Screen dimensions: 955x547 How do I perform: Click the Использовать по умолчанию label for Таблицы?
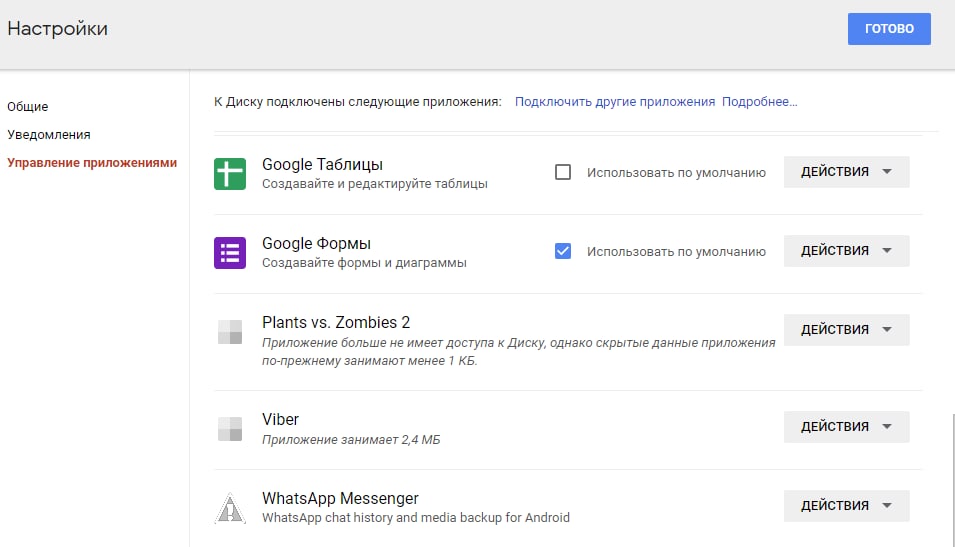[x=676, y=173]
